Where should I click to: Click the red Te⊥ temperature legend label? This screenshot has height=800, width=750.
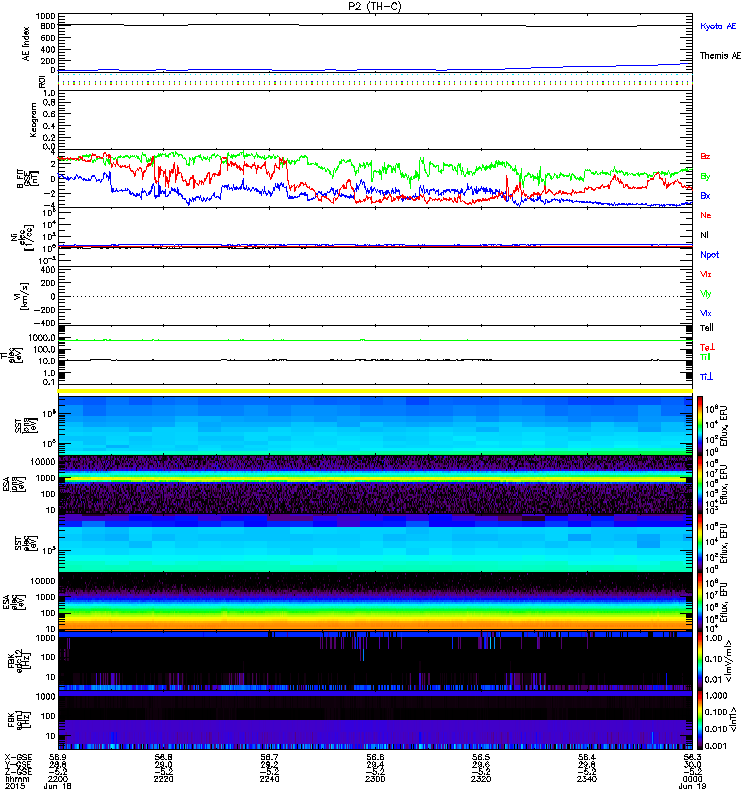click(707, 346)
